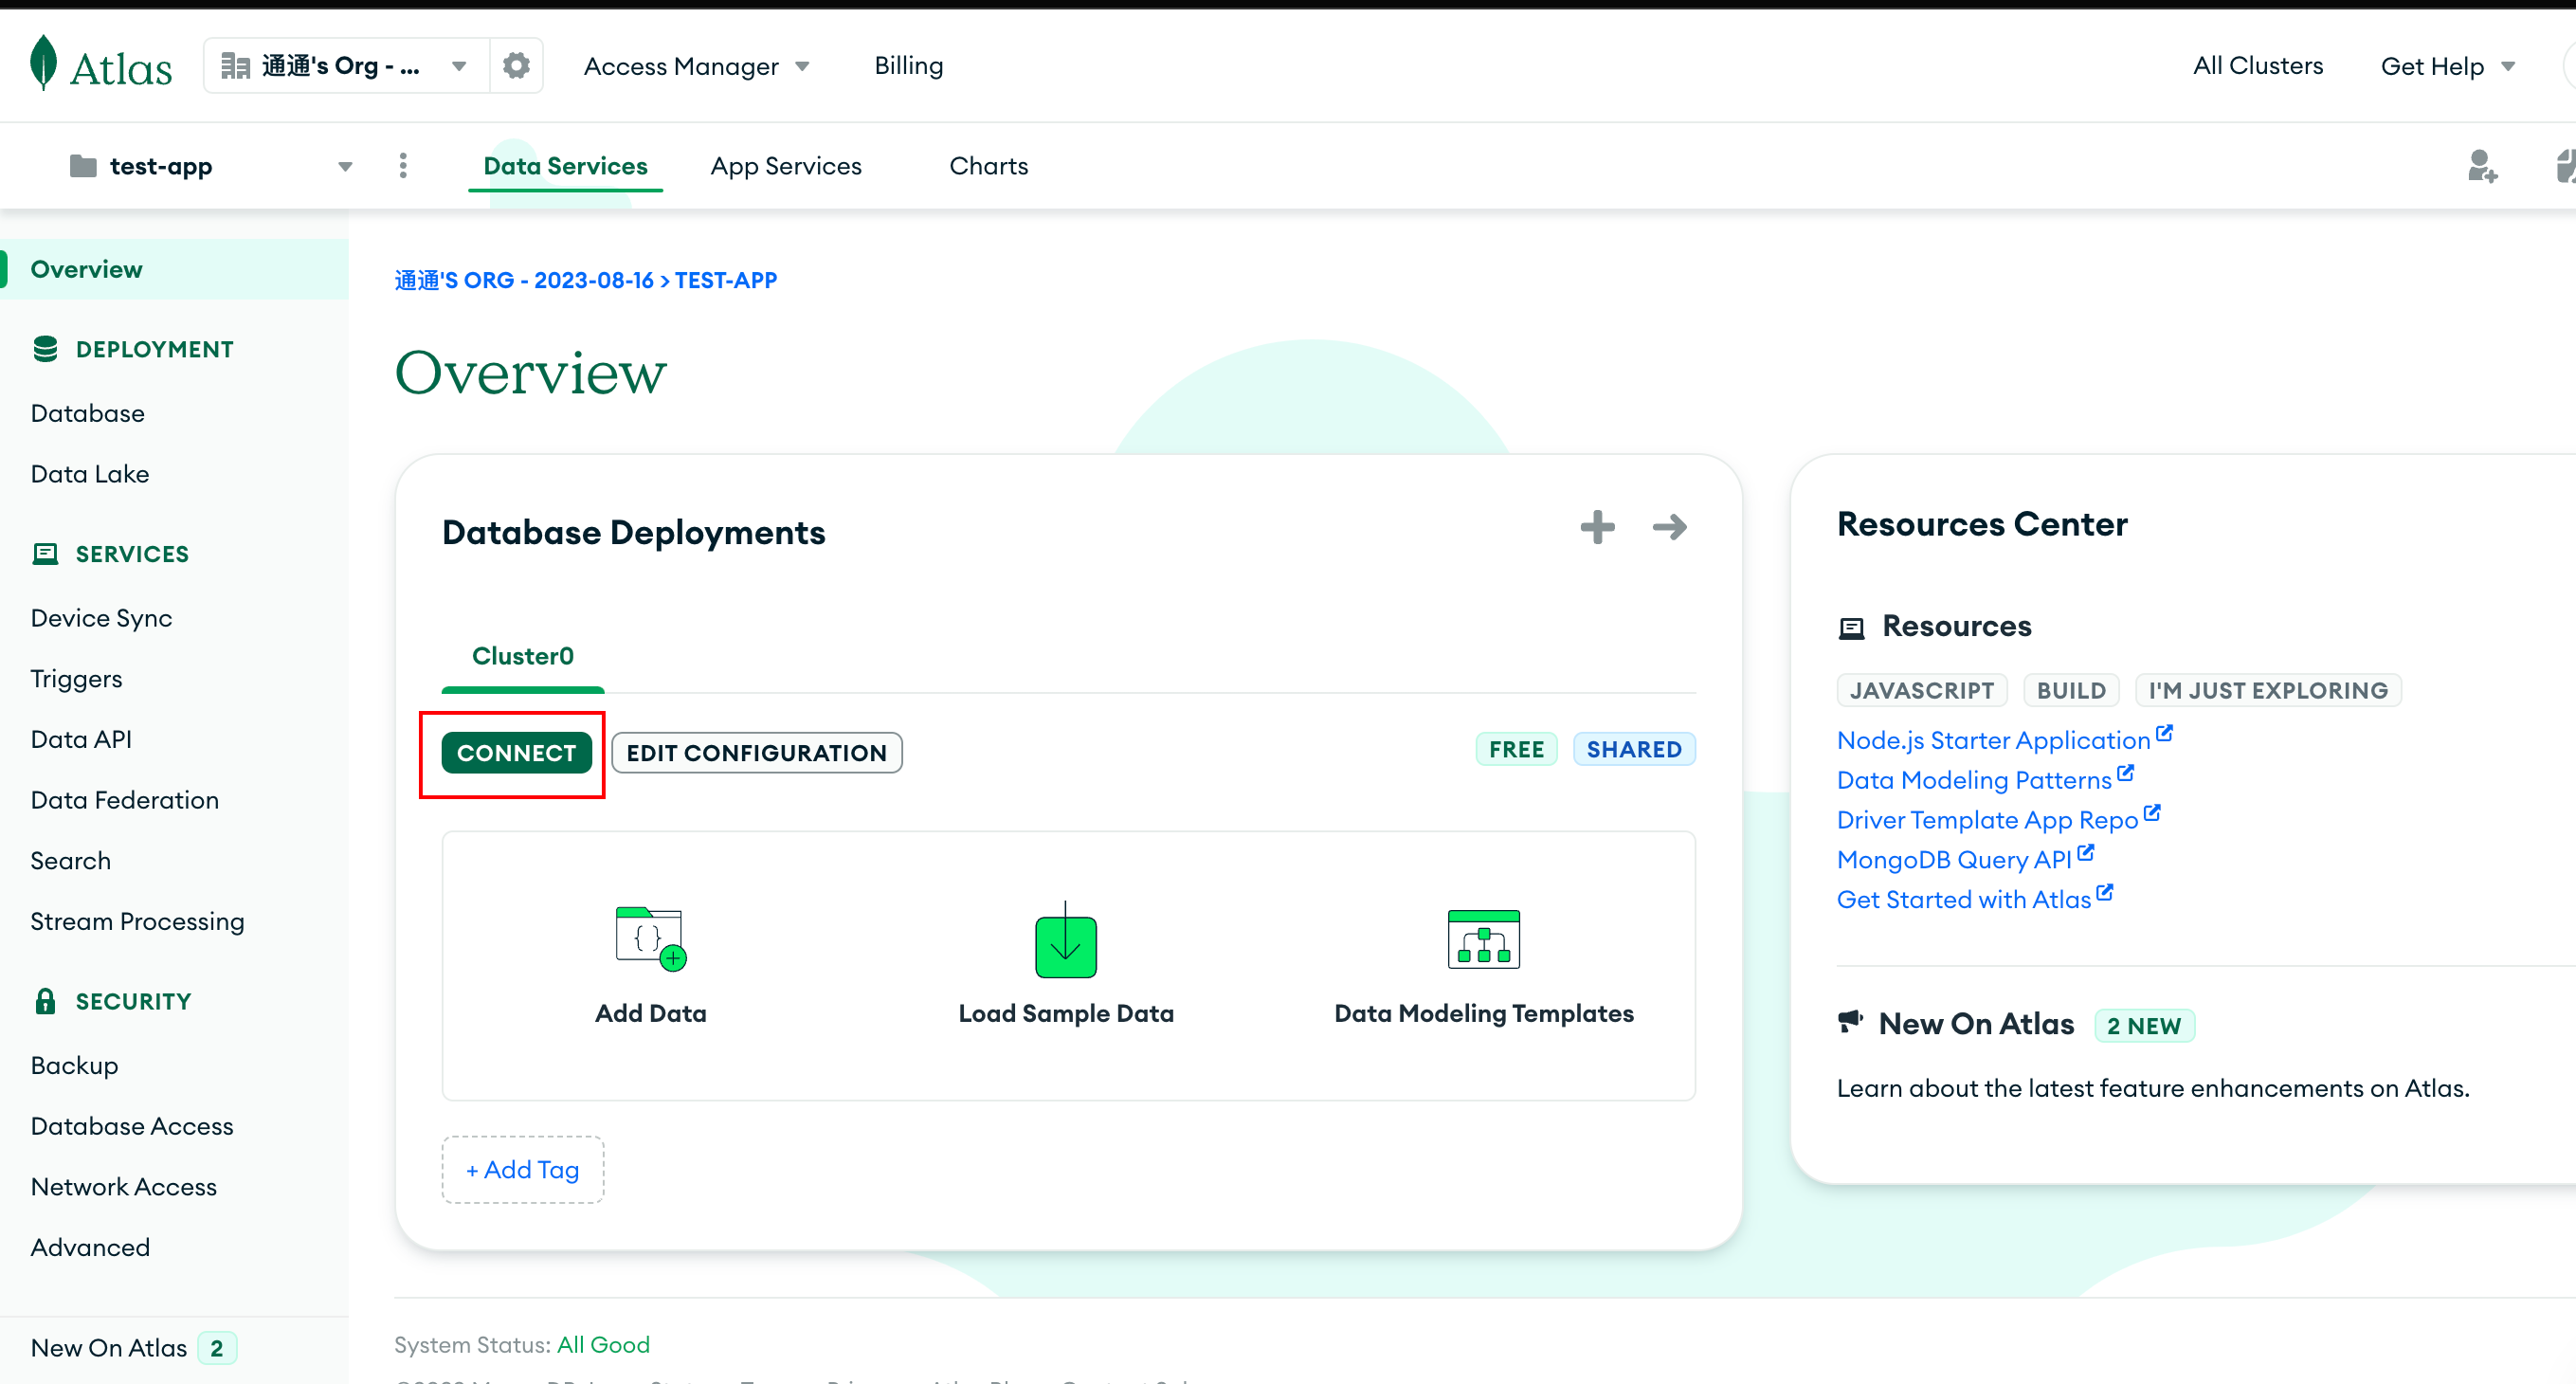Image resolution: width=2576 pixels, height=1384 pixels.
Task: Switch to the App Services tab
Action: [x=786, y=166]
